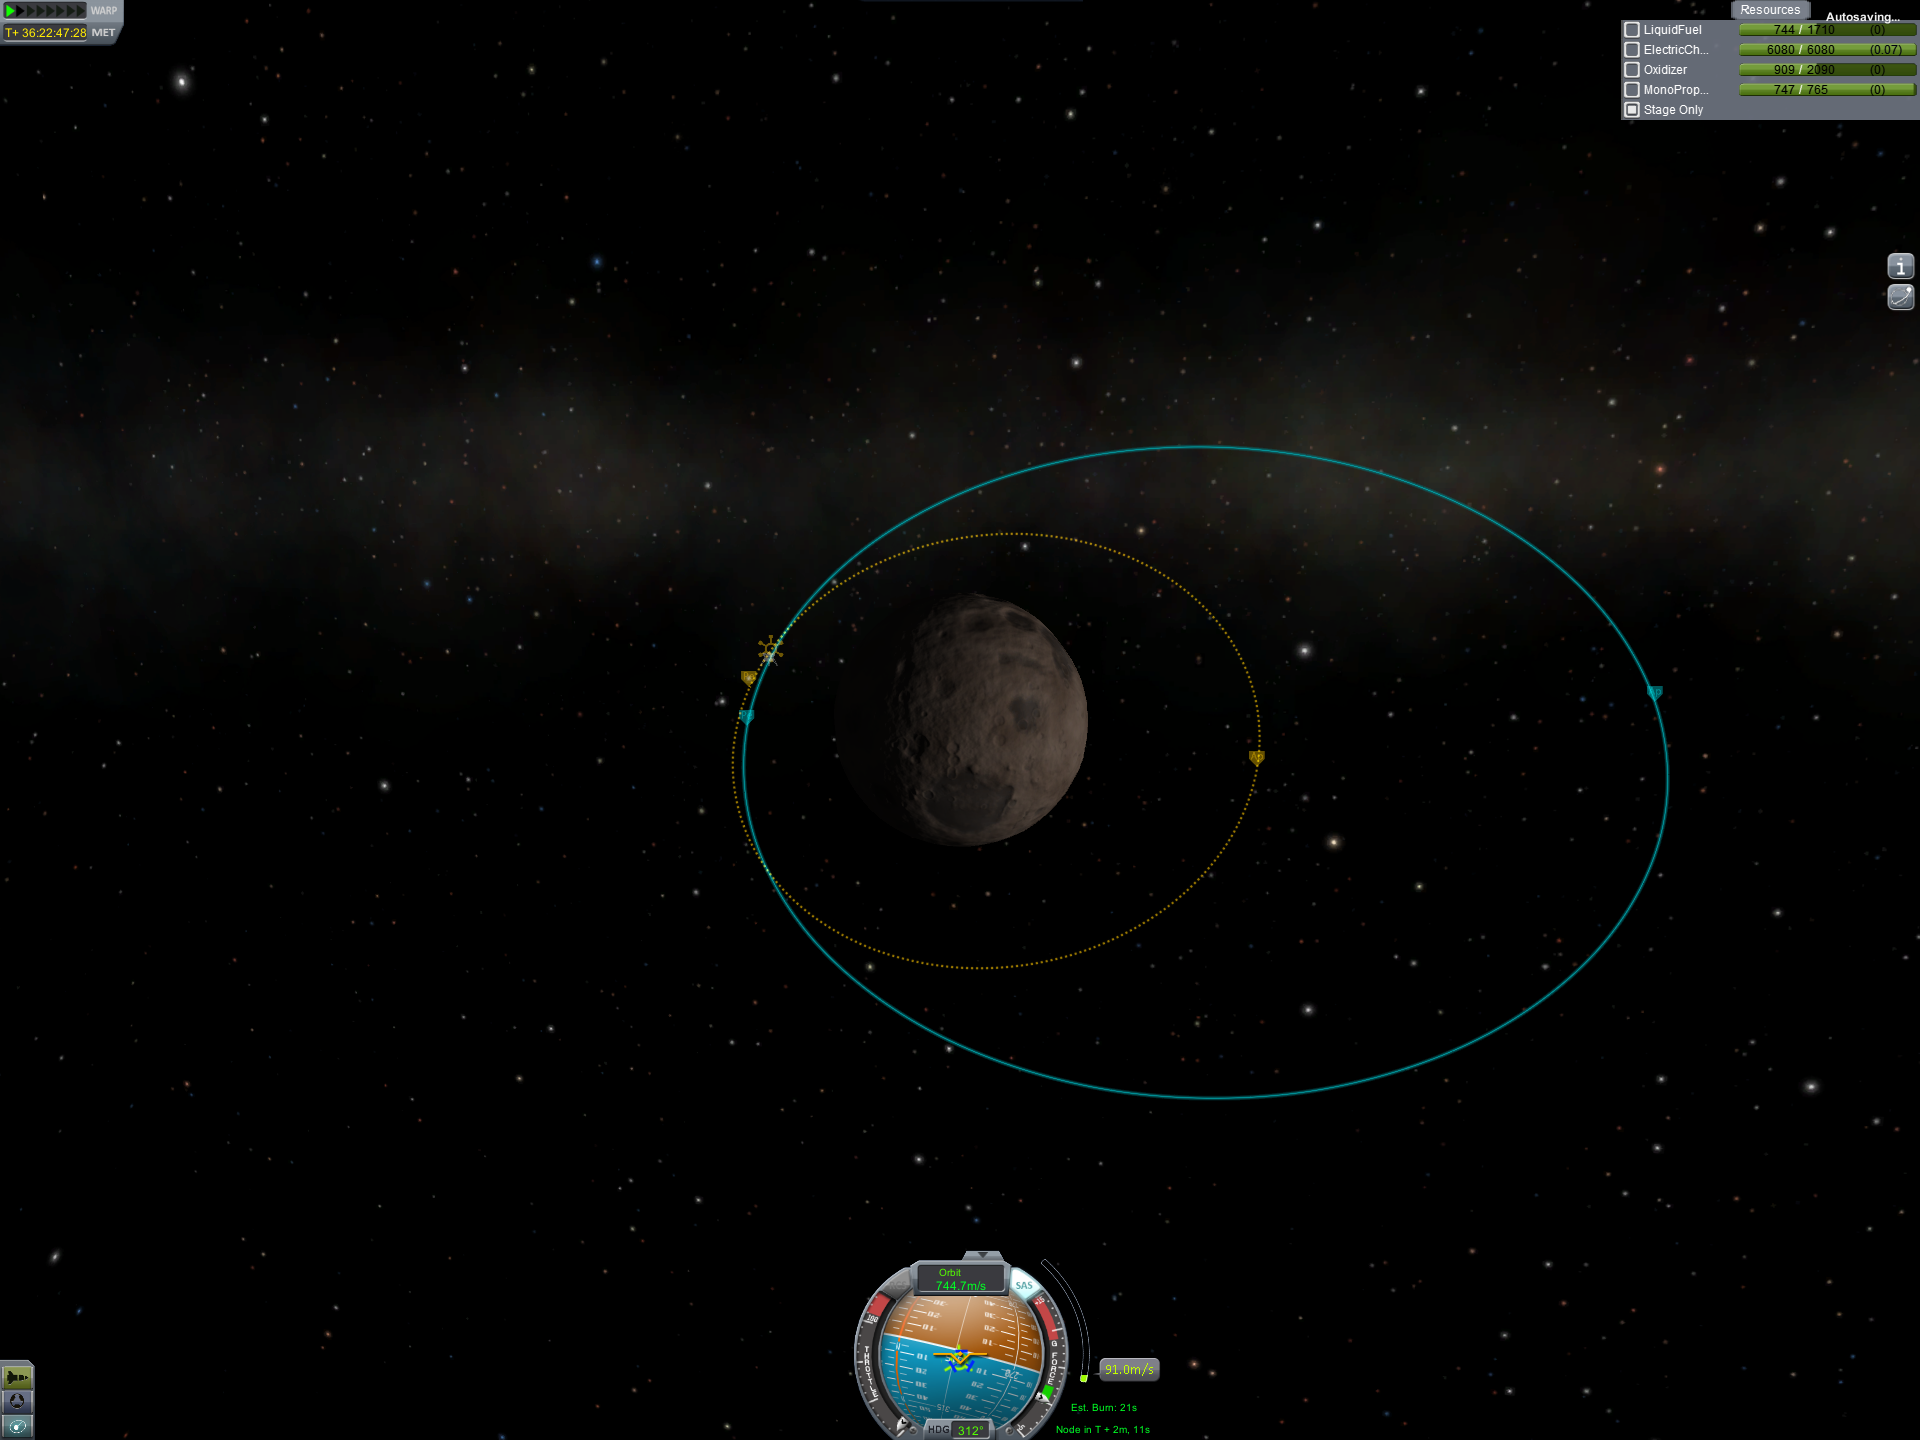This screenshot has width=1920, height=1440.
Task: Click the LiquidFuel 744 / 1710 bar
Action: [1827, 30]
